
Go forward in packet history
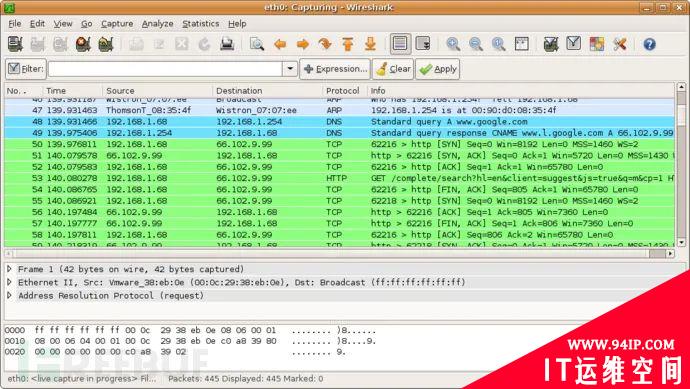coord(303,44)
